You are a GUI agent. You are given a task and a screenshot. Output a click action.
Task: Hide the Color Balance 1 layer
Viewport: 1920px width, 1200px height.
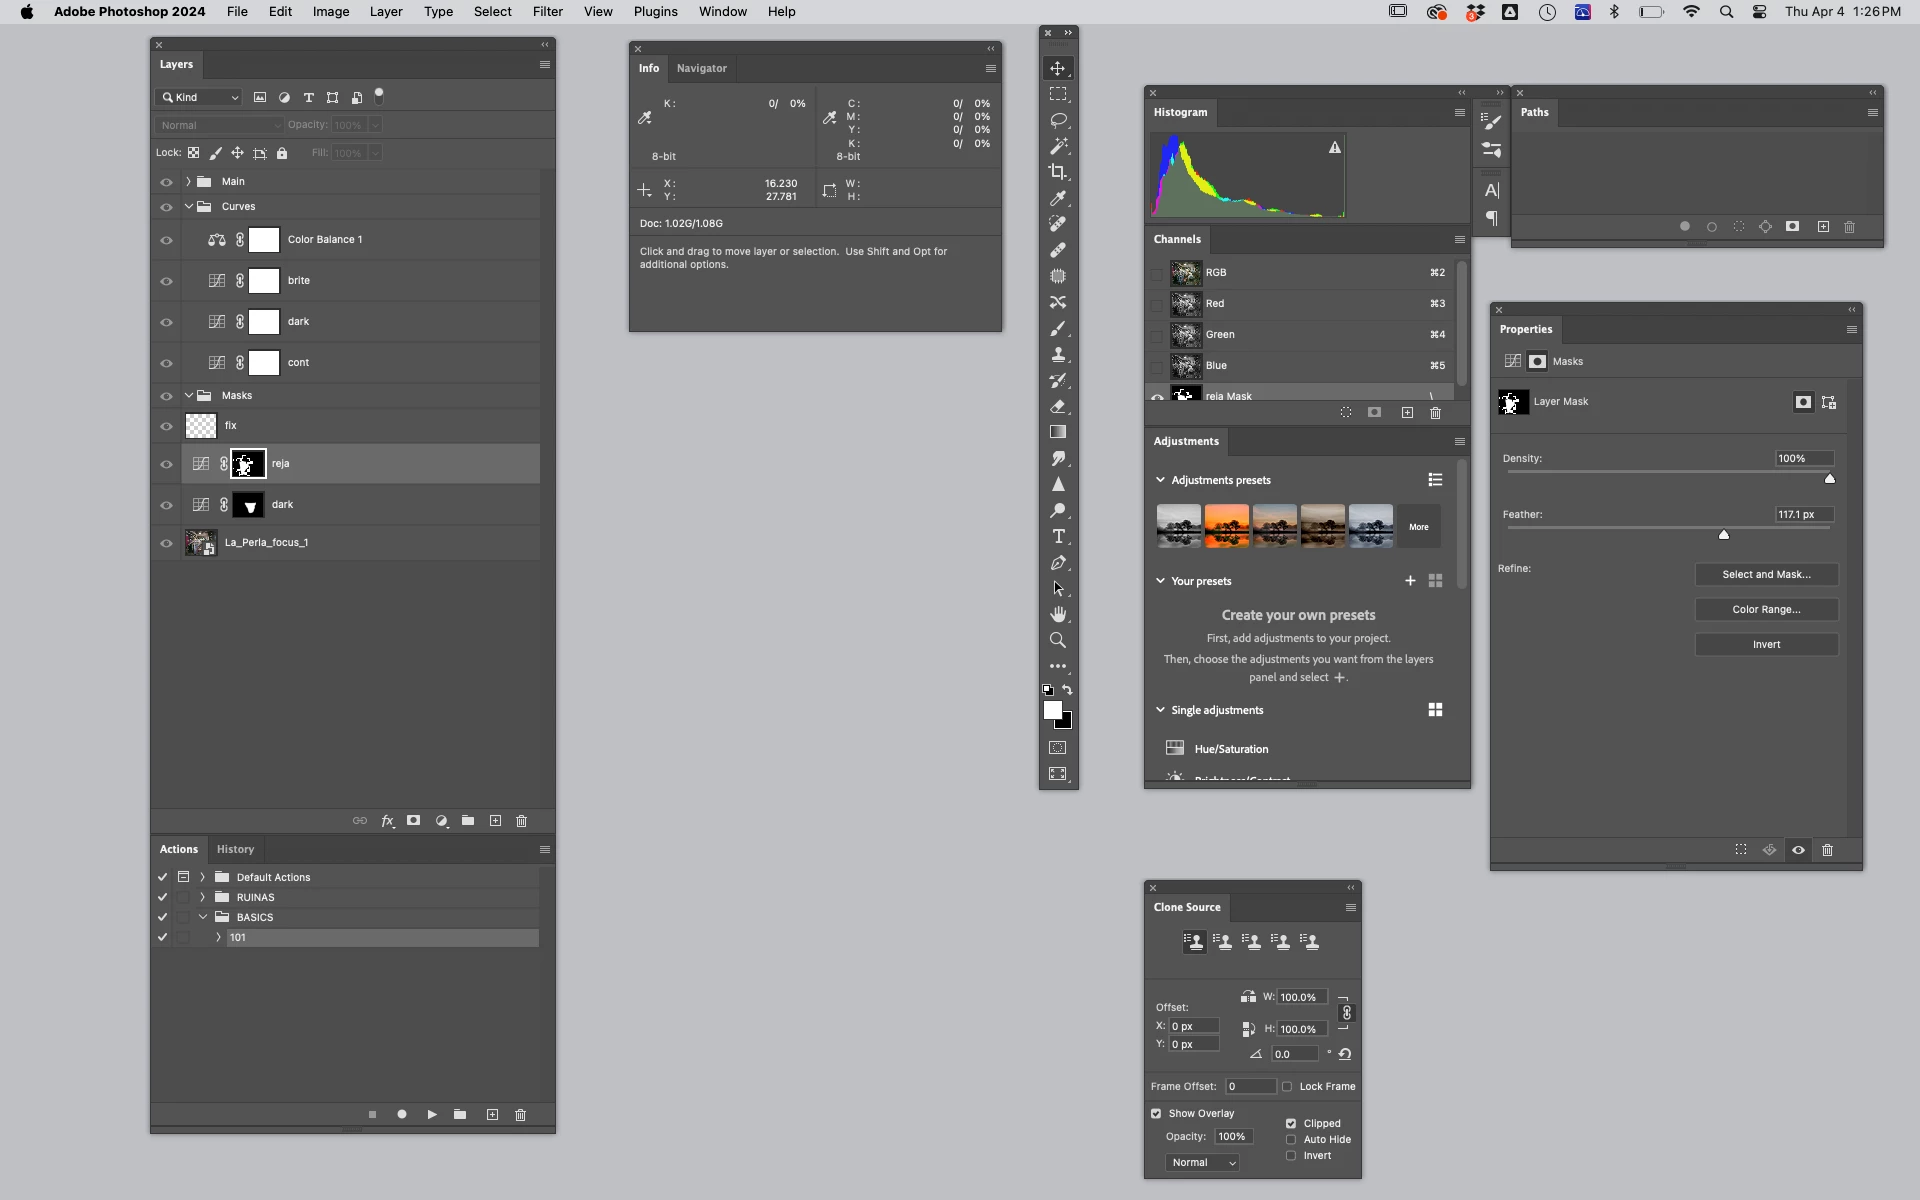[166, 240]
